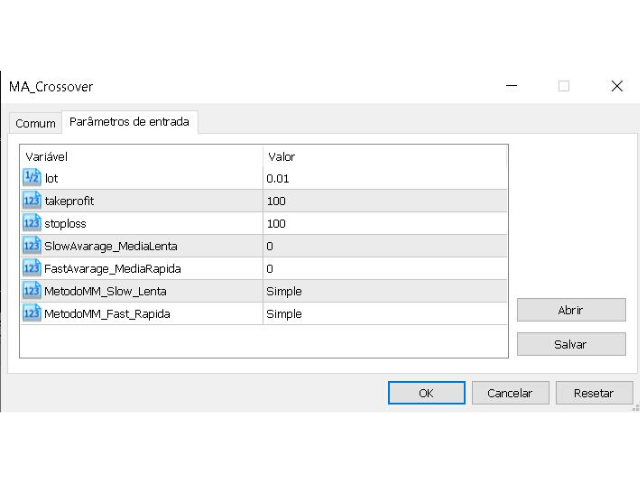Image resolution: width=640 pixels, height=480 pixels.
Task: Click the icon beside MetodoMM_Slow_Lenta
Action: (32, 291)
